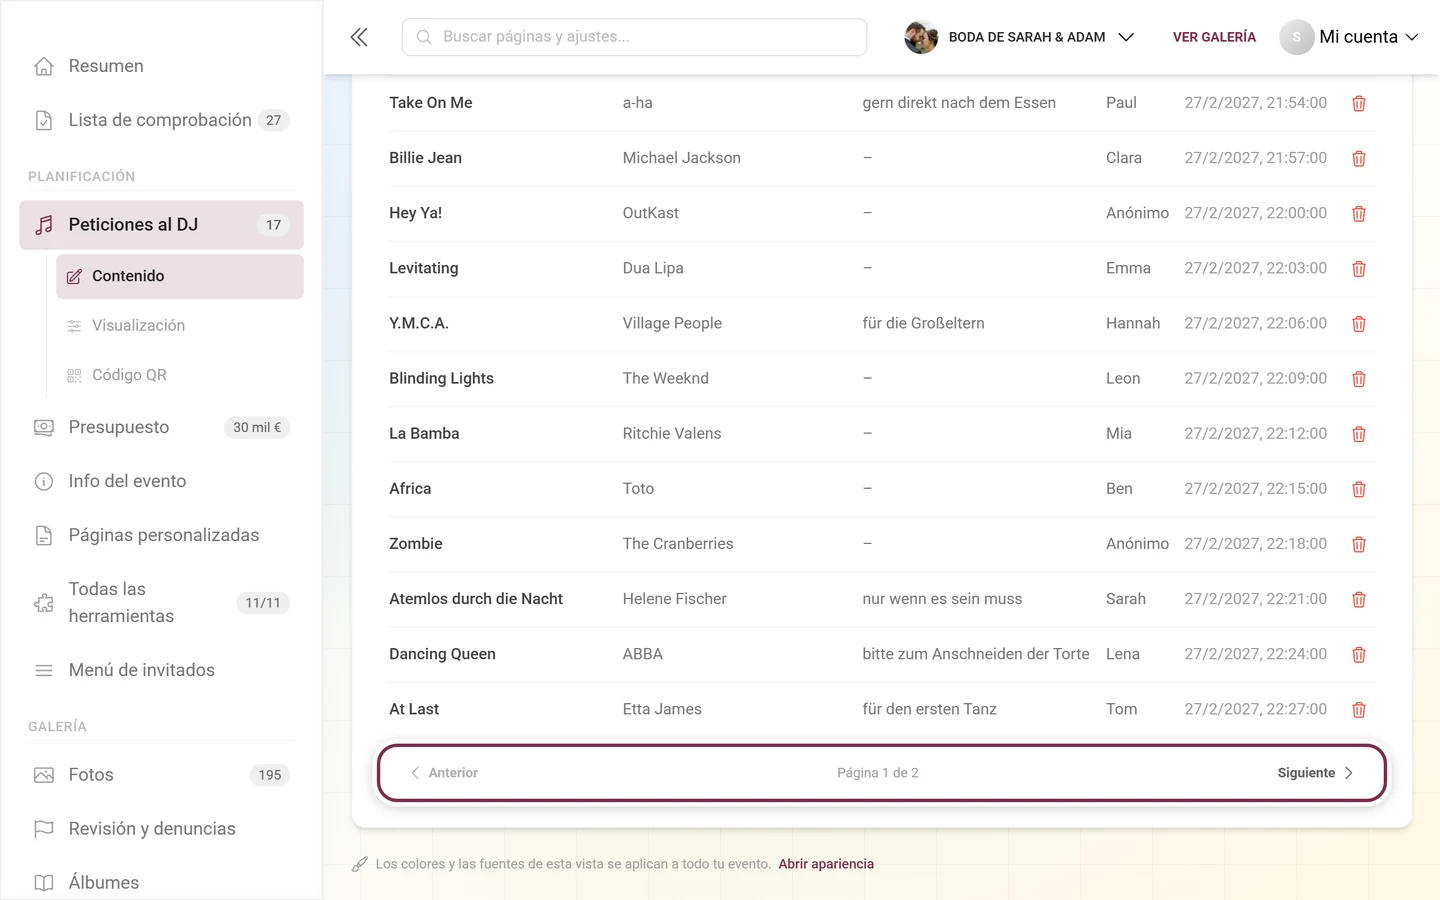Collapse the sidebar with the double chevron
The image size is (1440, 900).
(x=359, y=37)
